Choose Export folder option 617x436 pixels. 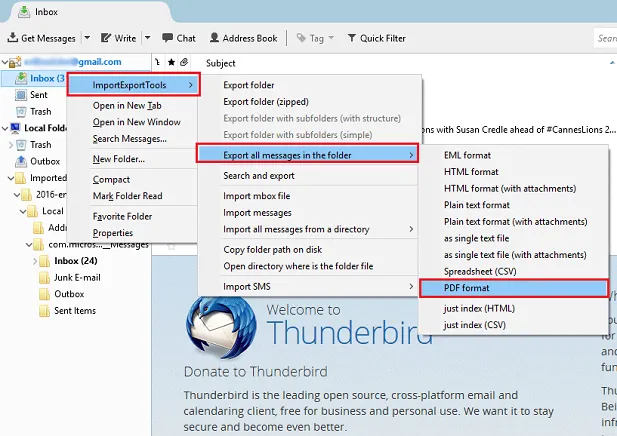point(248,85)
